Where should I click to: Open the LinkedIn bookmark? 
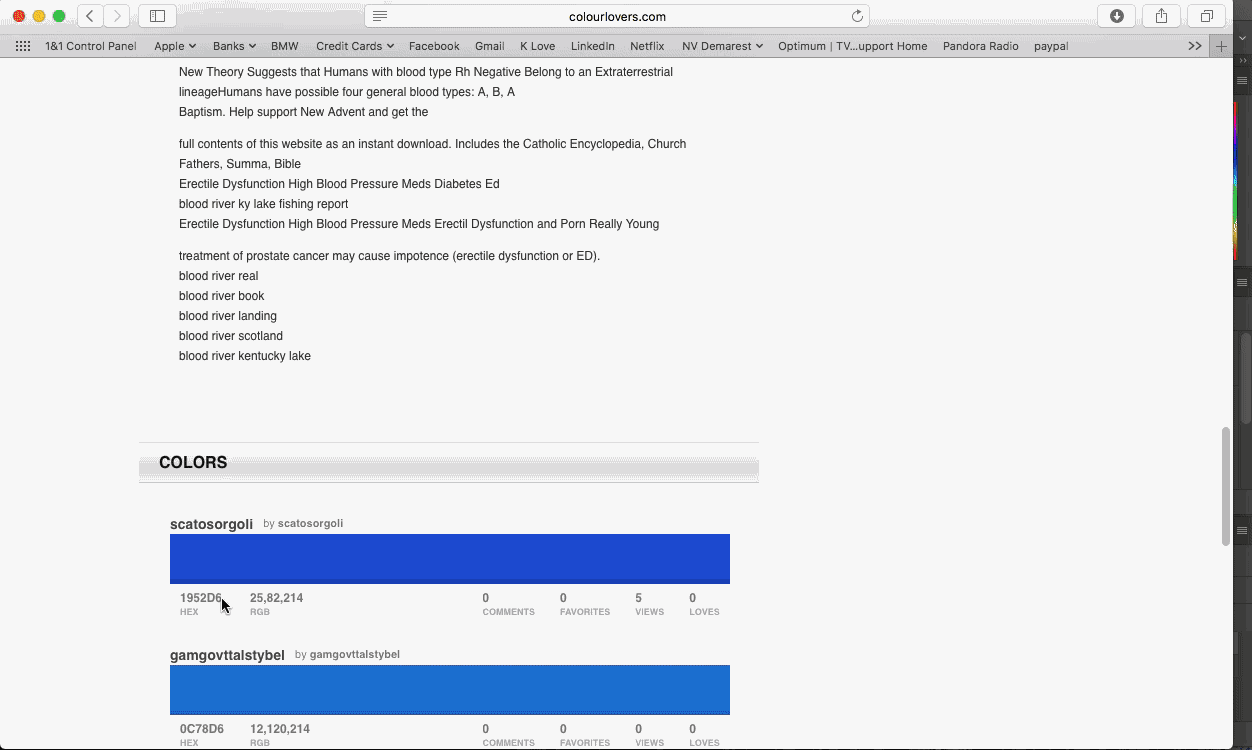[593, 46]
